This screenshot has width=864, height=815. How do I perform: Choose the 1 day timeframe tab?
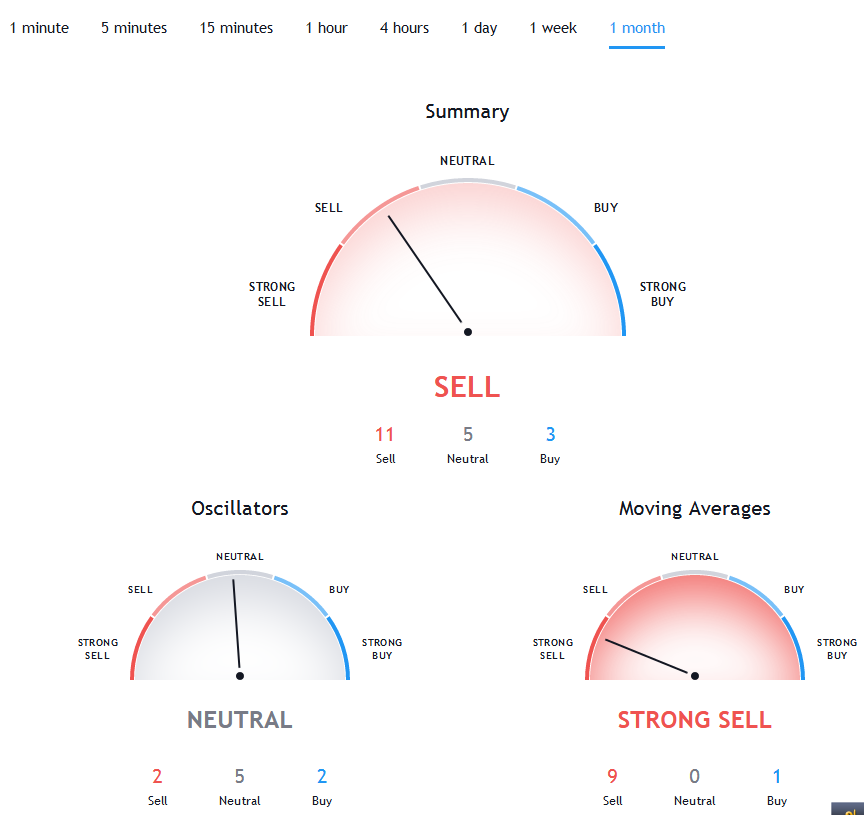[479, 28]
